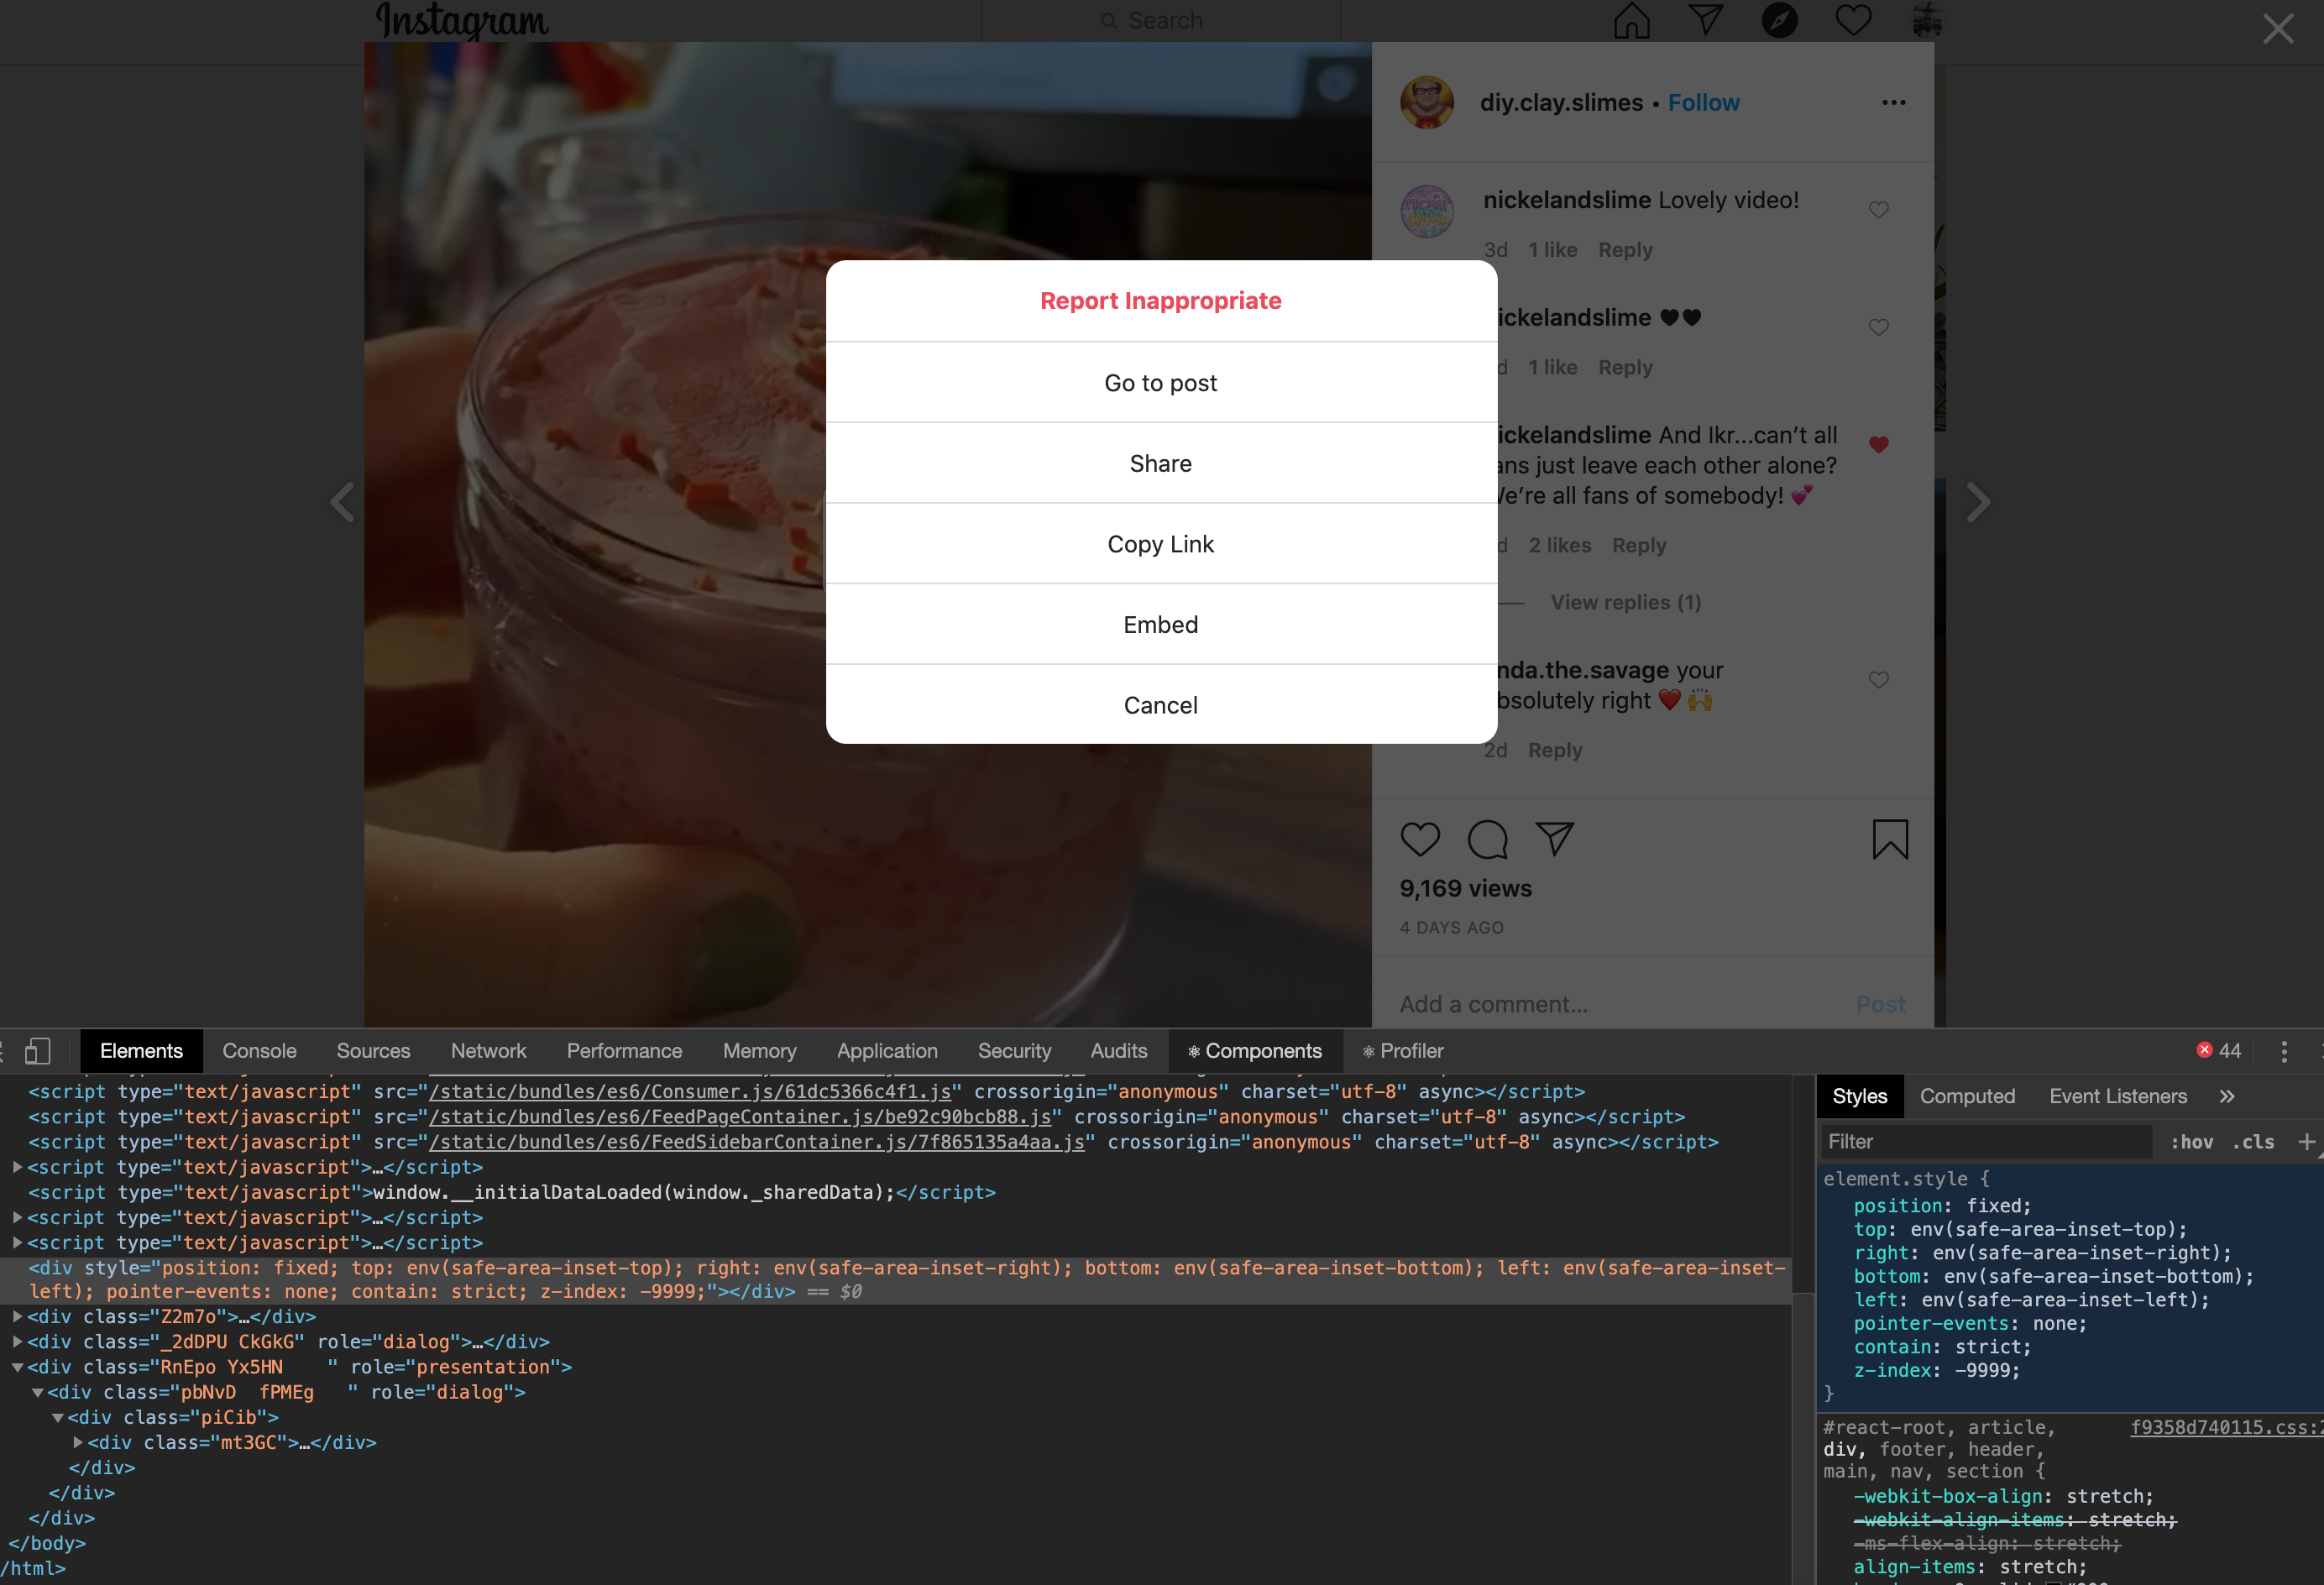Expand the mt3GC div in Elements tree
The image size is (2324, 1585).
(78, 1442)
